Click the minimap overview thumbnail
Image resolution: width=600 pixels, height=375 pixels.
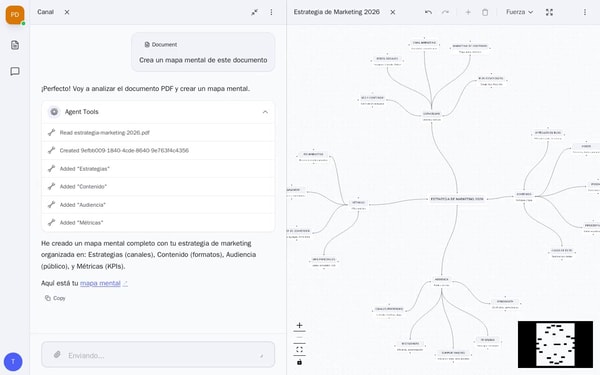(555, 344)
